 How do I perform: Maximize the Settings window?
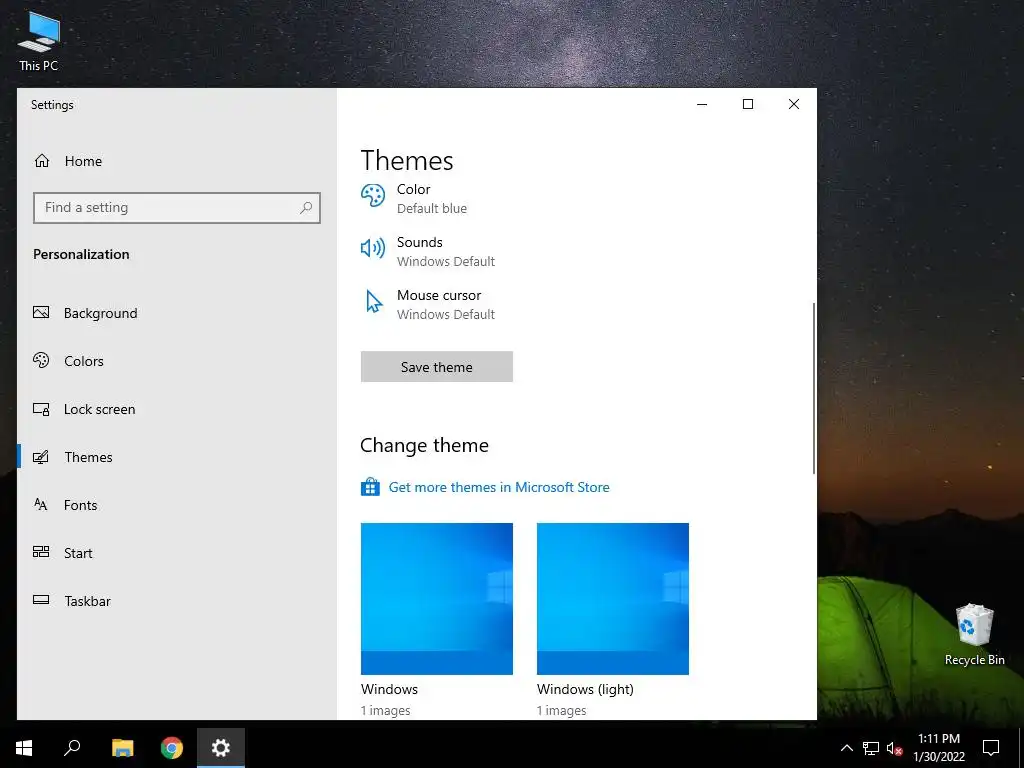click(748, 104)
